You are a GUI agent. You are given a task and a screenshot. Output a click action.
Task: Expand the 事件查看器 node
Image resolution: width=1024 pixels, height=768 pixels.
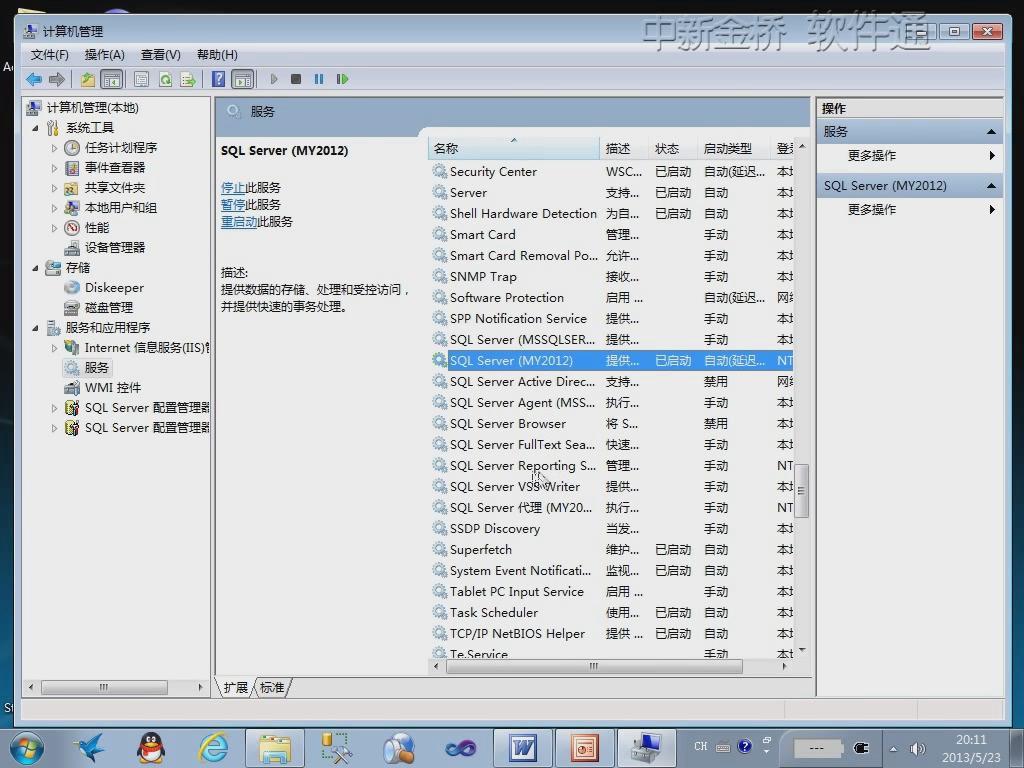point(55,168)
